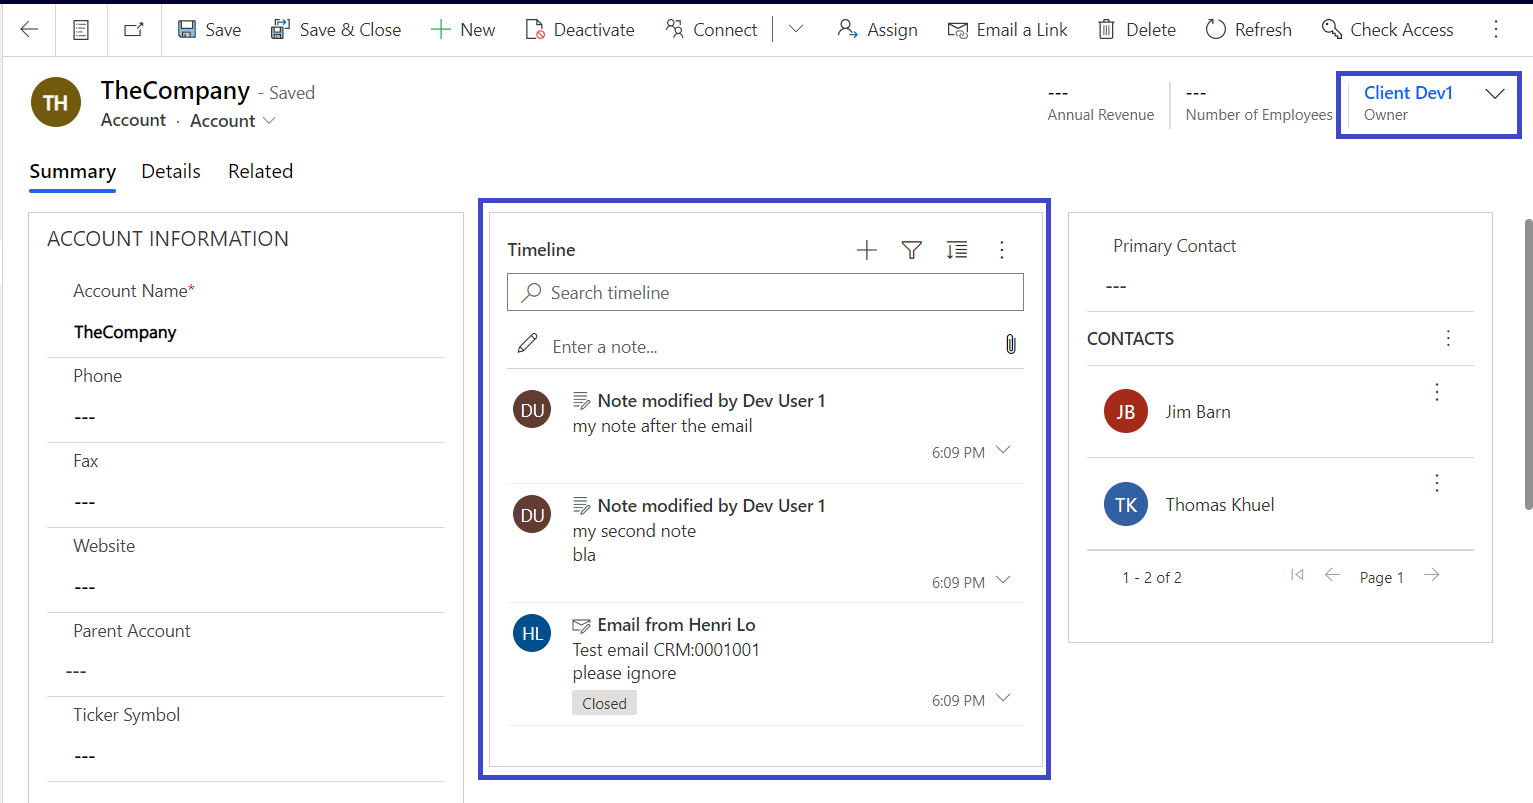Click the Annual Revenue header field
Viewport: 1533px width, 803px height.
pos(1101,104)
